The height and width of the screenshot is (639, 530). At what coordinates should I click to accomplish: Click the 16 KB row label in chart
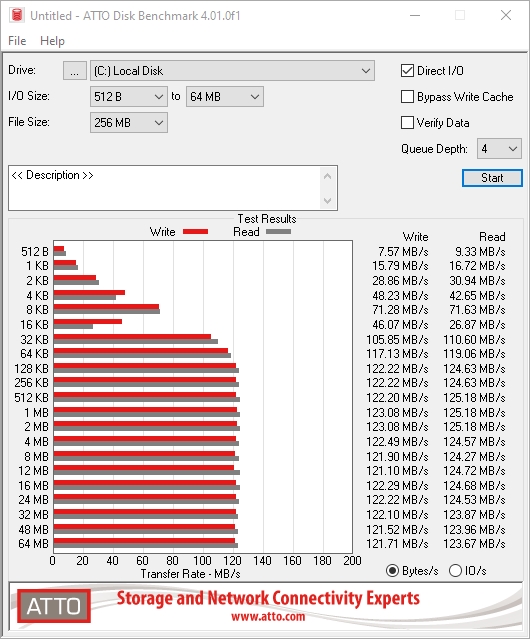click(35, 325)
